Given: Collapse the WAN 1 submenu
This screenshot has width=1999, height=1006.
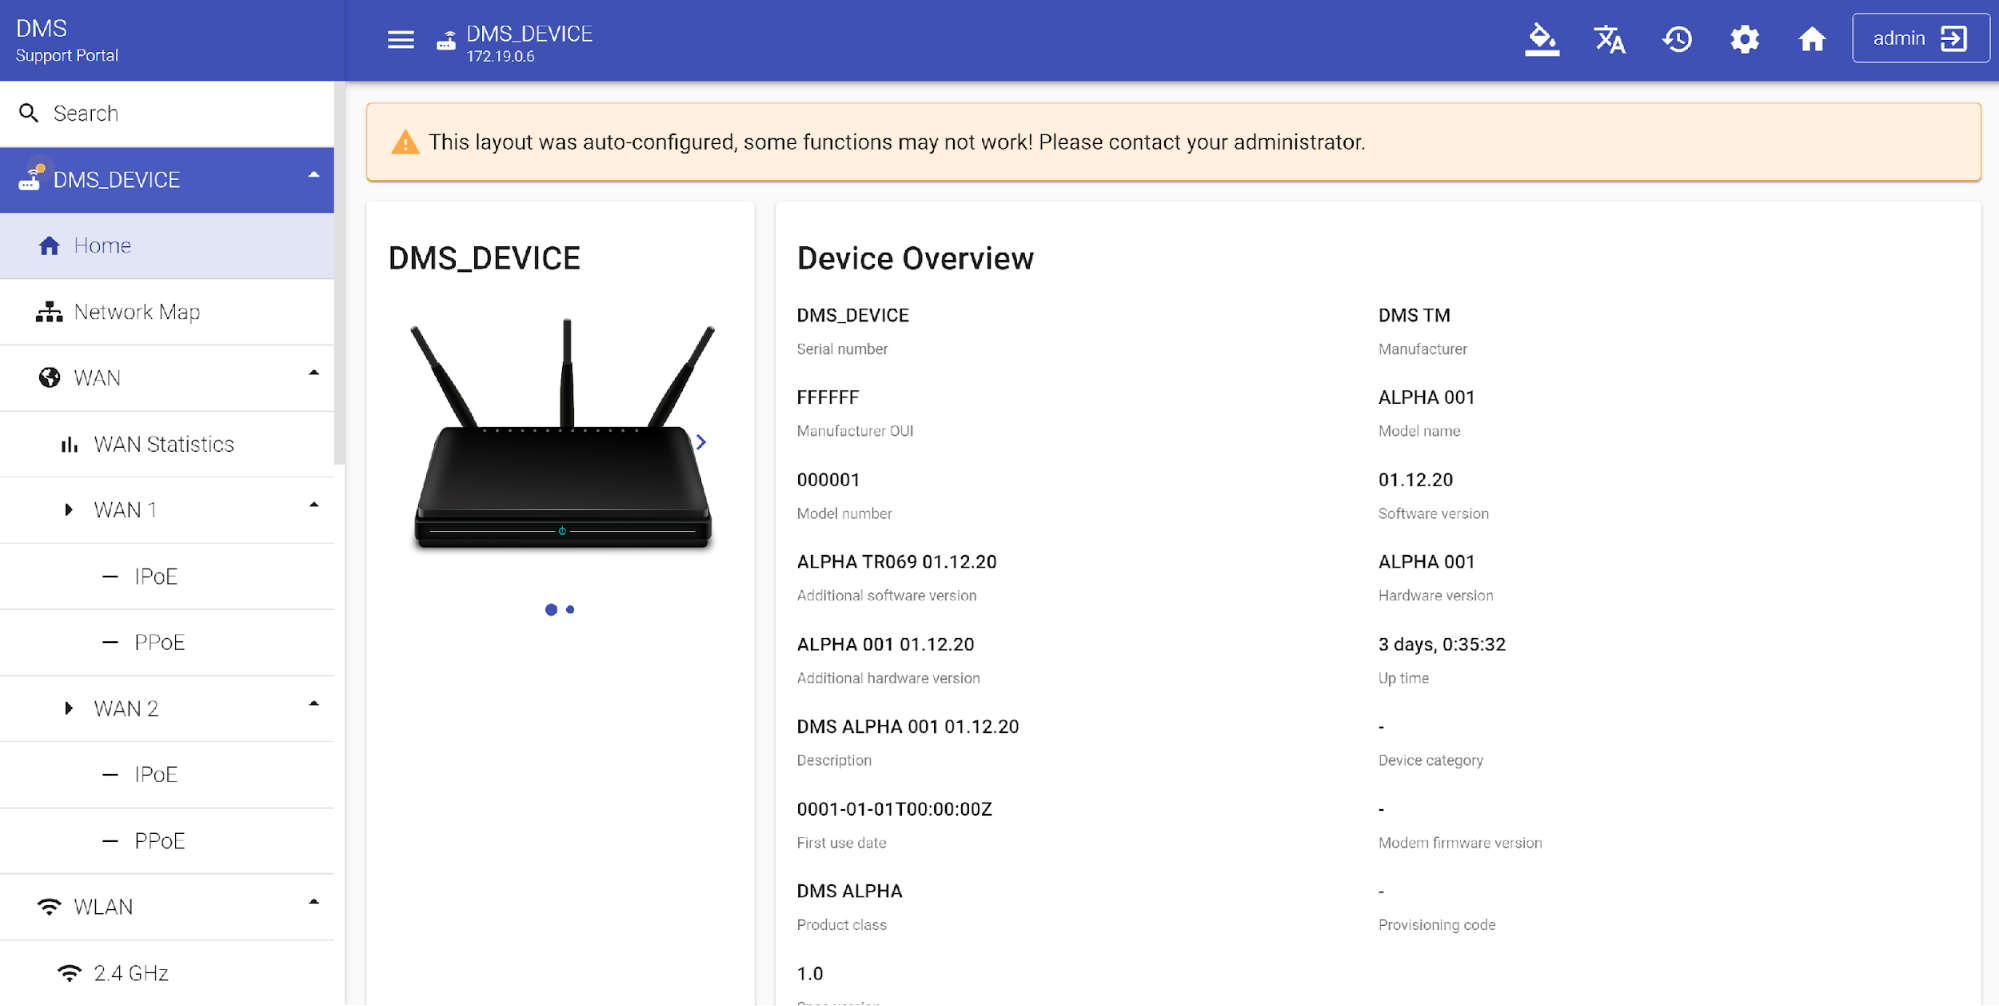Looking at the screenshot, I should pos(313,506).
